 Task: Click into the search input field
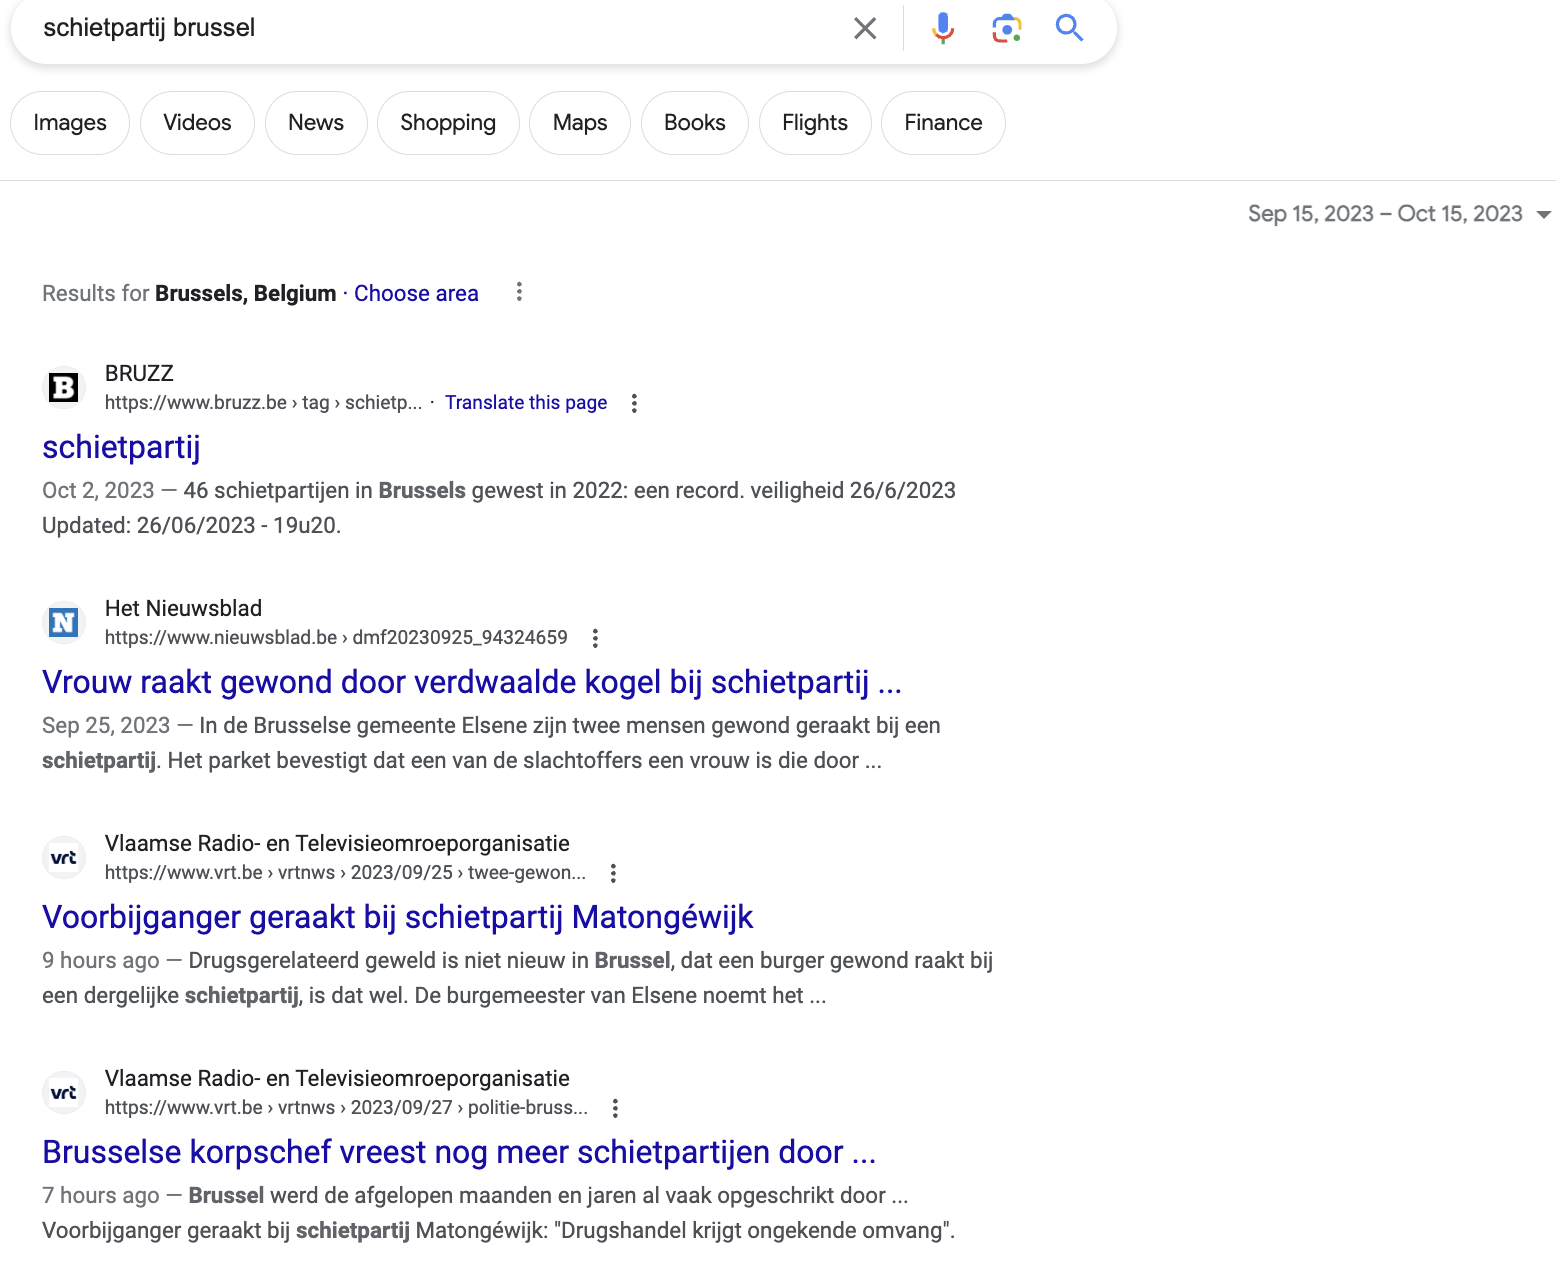[x=430, y=28]
